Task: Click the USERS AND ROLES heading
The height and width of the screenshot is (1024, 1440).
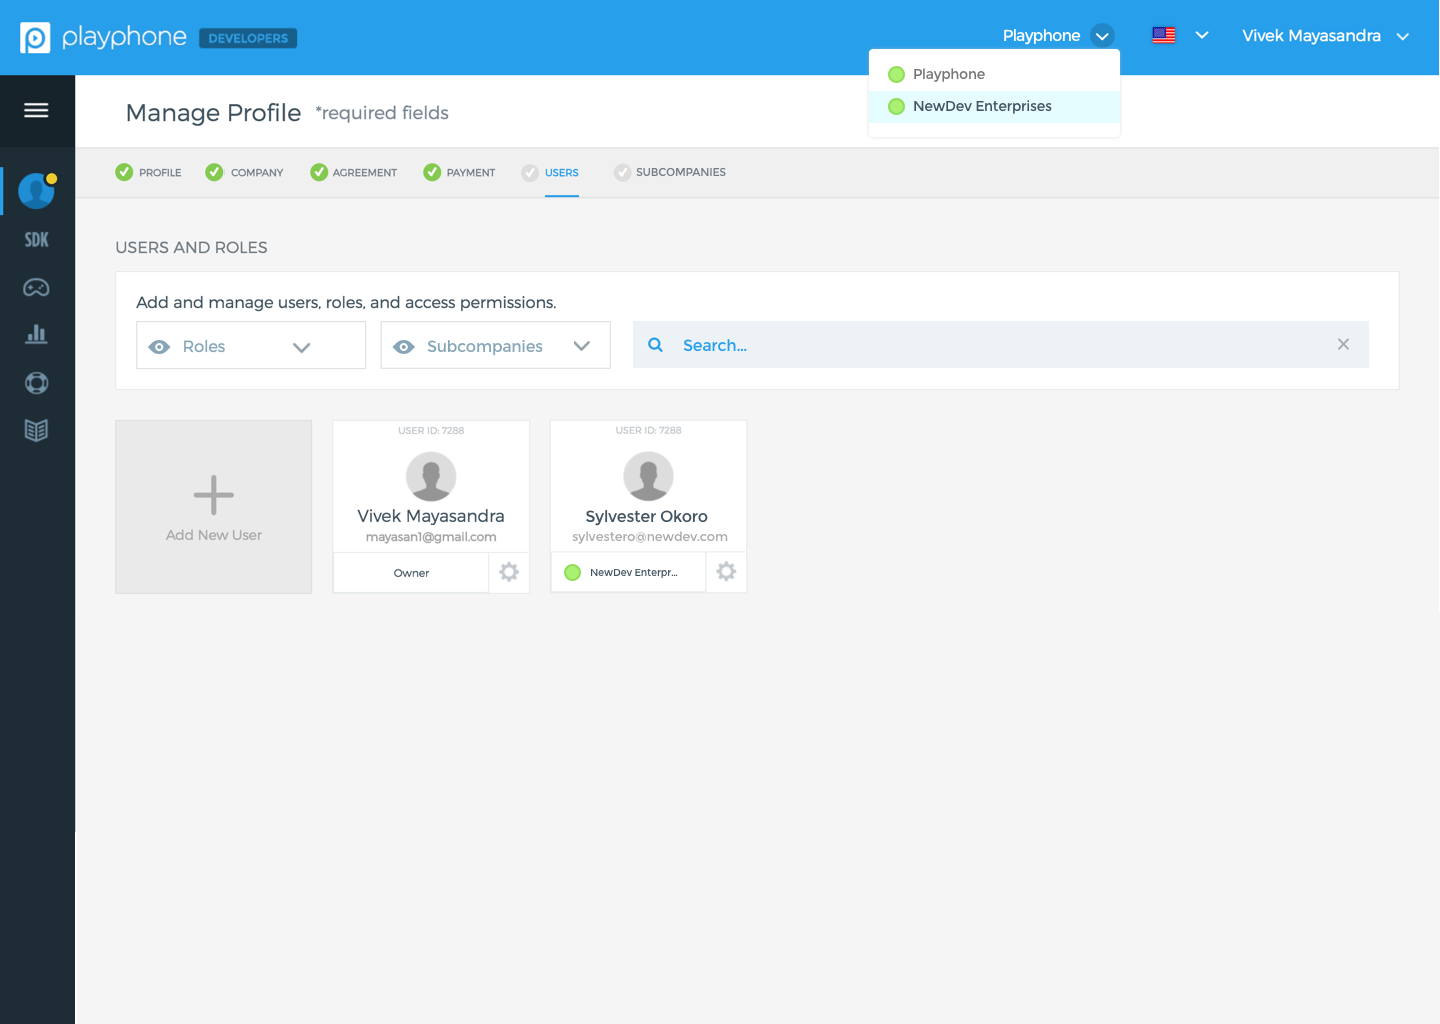Action: click(x=191, y=247)
